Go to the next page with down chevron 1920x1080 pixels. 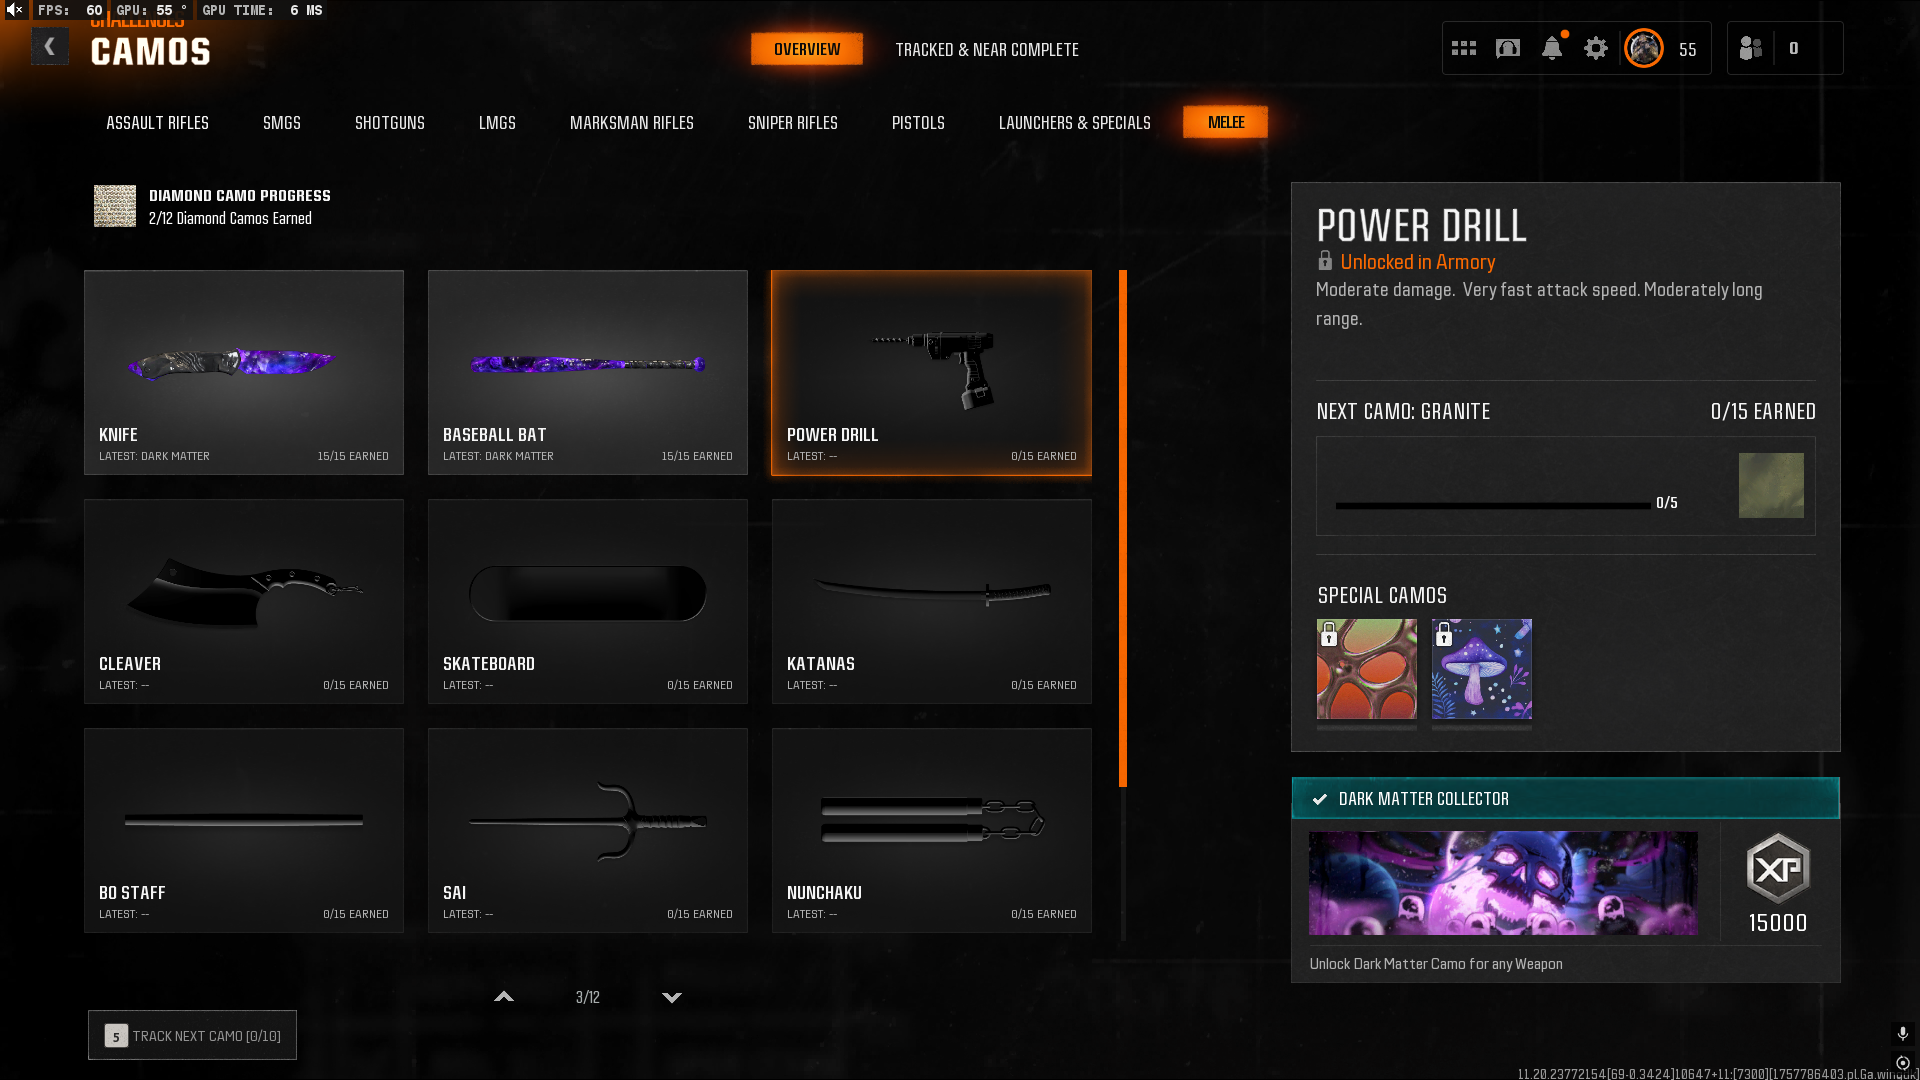672,997
